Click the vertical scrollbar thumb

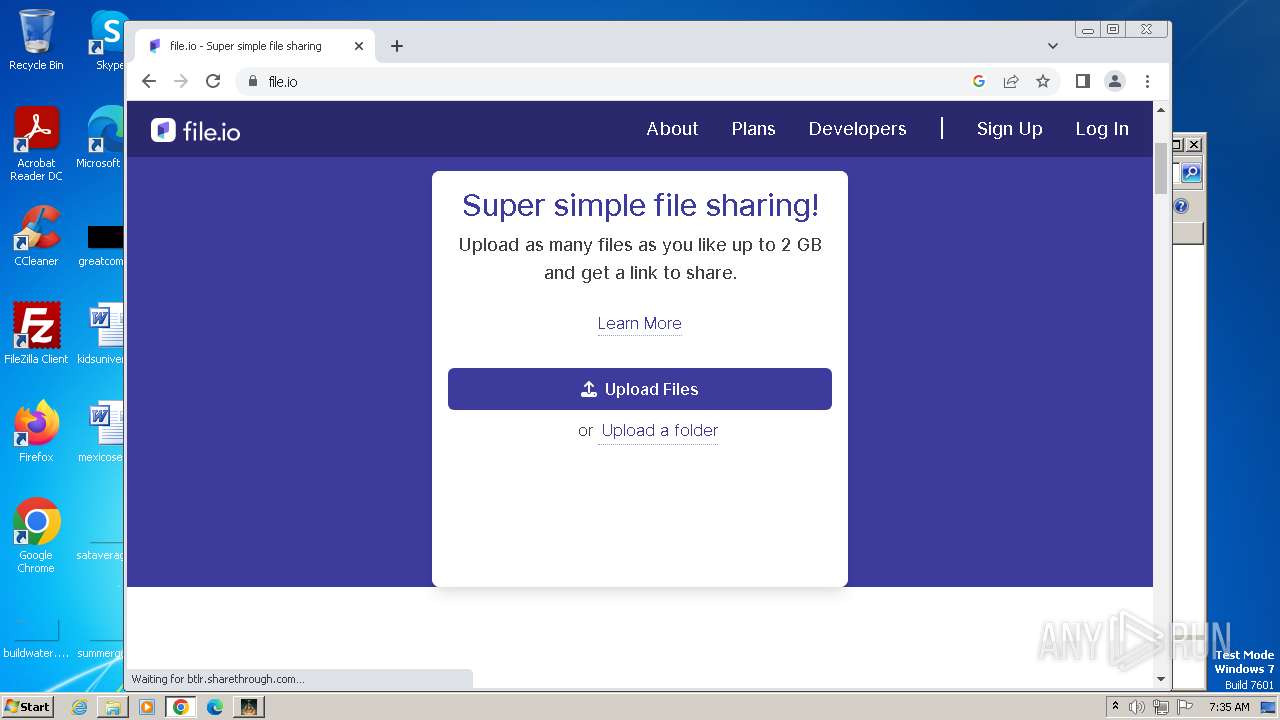click(x=1160, y=168)
